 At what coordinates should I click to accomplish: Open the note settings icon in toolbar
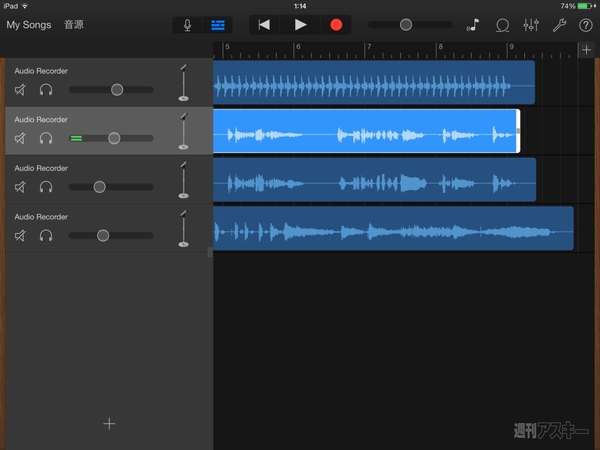(x=472, y=25)
